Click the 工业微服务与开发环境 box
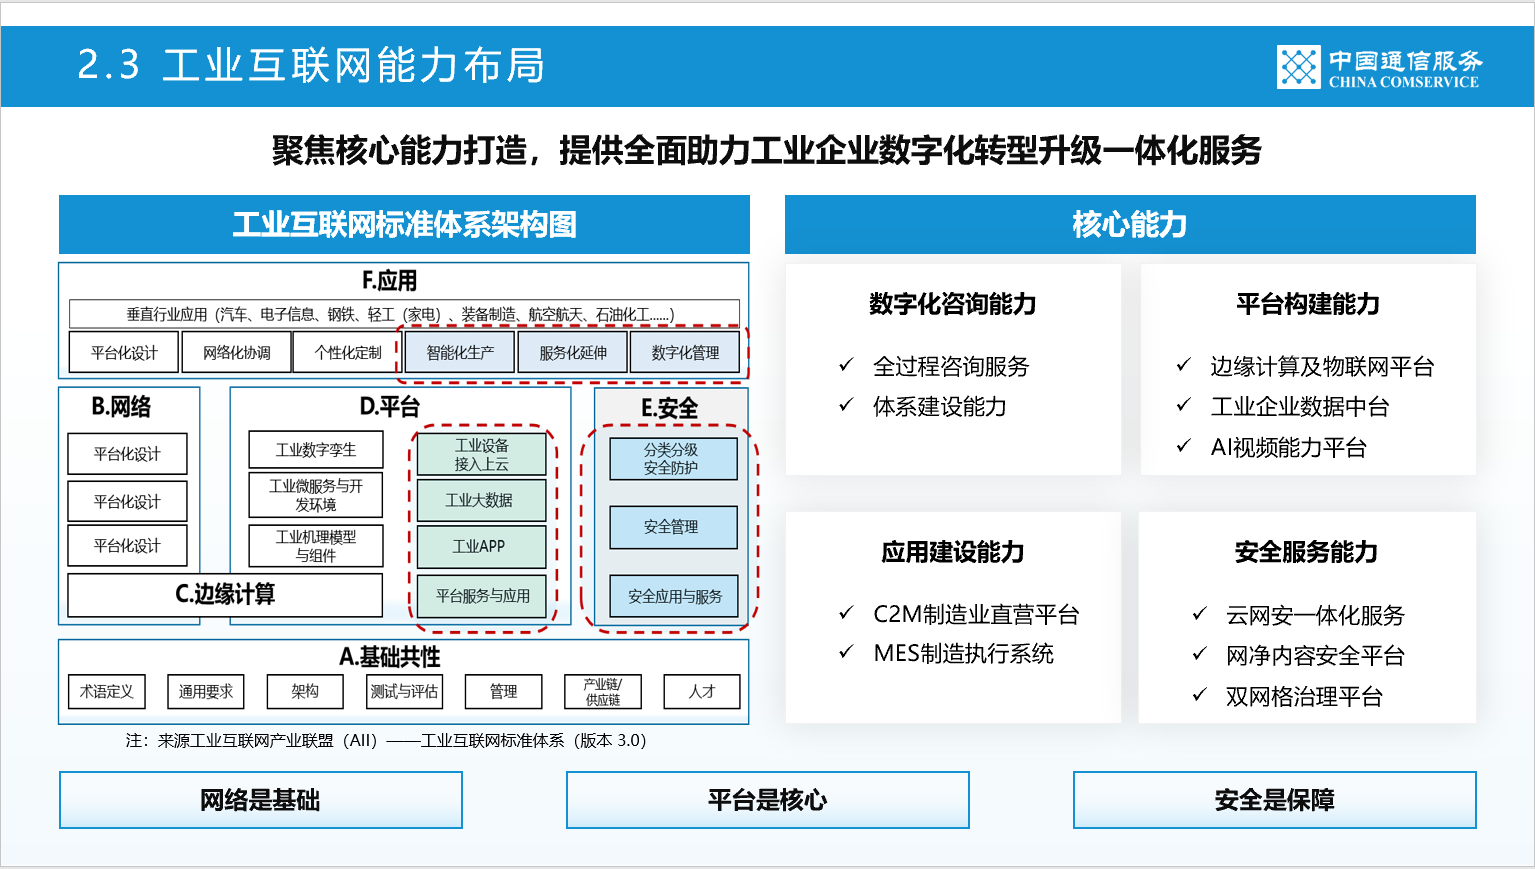The width and height of the screenshot is (1535, 869). 316,494
